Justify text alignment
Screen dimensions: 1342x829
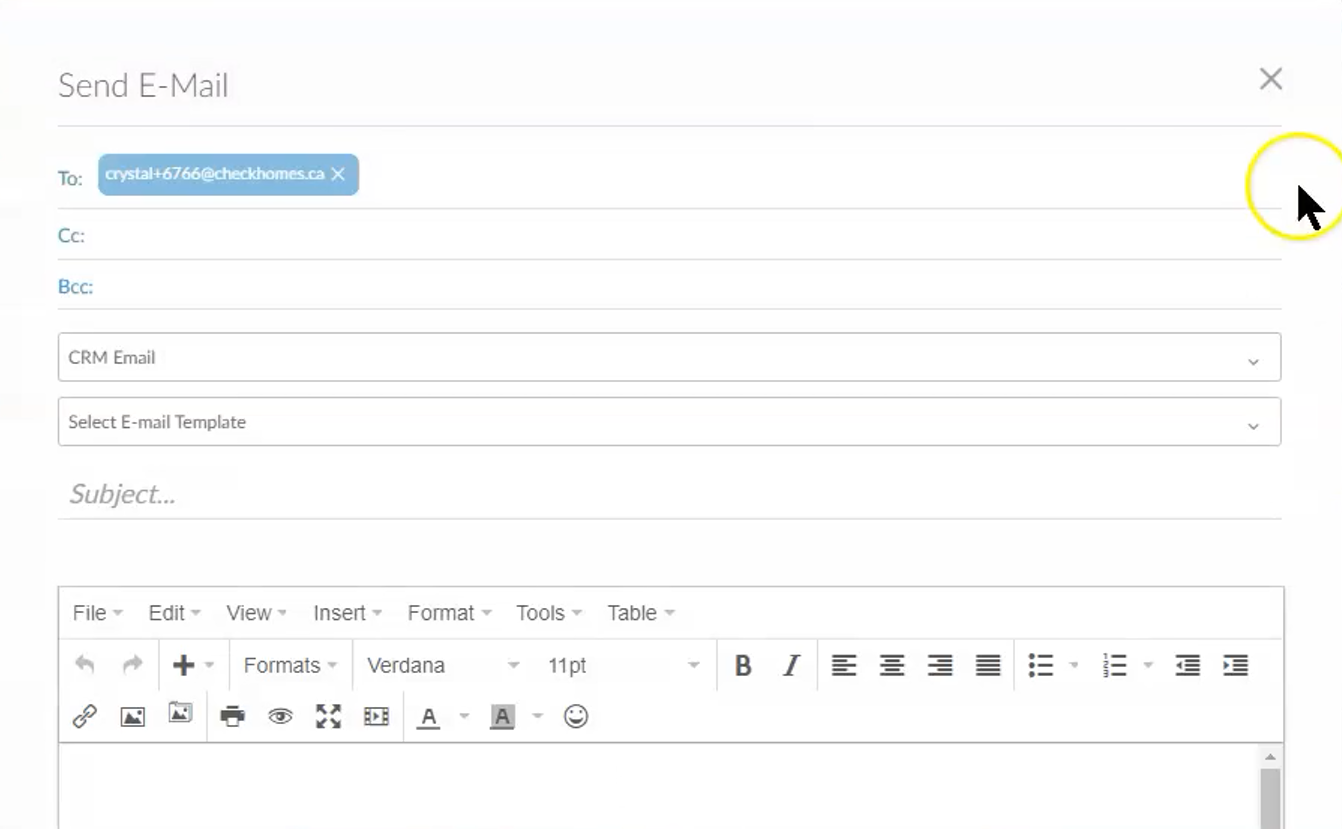[988, 666]
